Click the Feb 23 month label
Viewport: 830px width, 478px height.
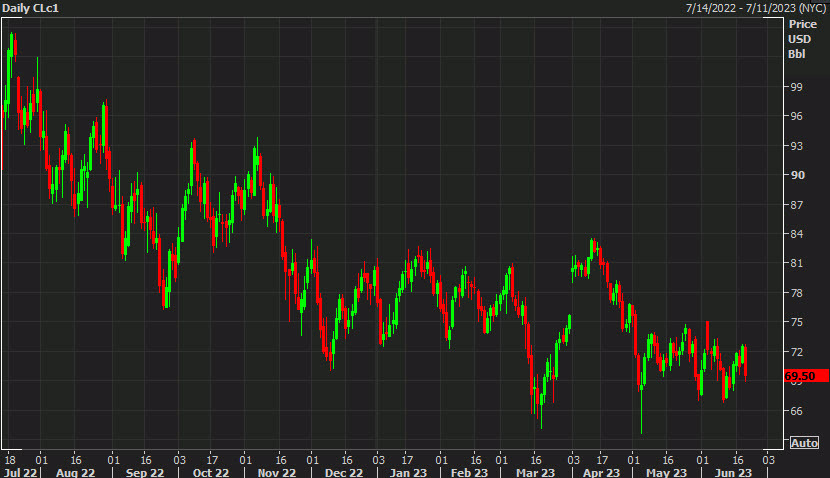[x=469, y=472]
